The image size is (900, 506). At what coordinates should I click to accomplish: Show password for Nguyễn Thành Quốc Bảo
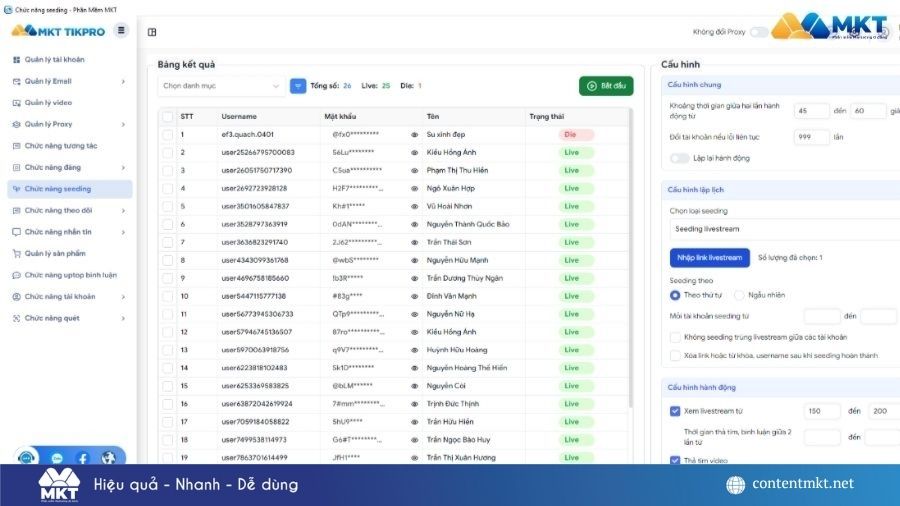coord(414,224)
